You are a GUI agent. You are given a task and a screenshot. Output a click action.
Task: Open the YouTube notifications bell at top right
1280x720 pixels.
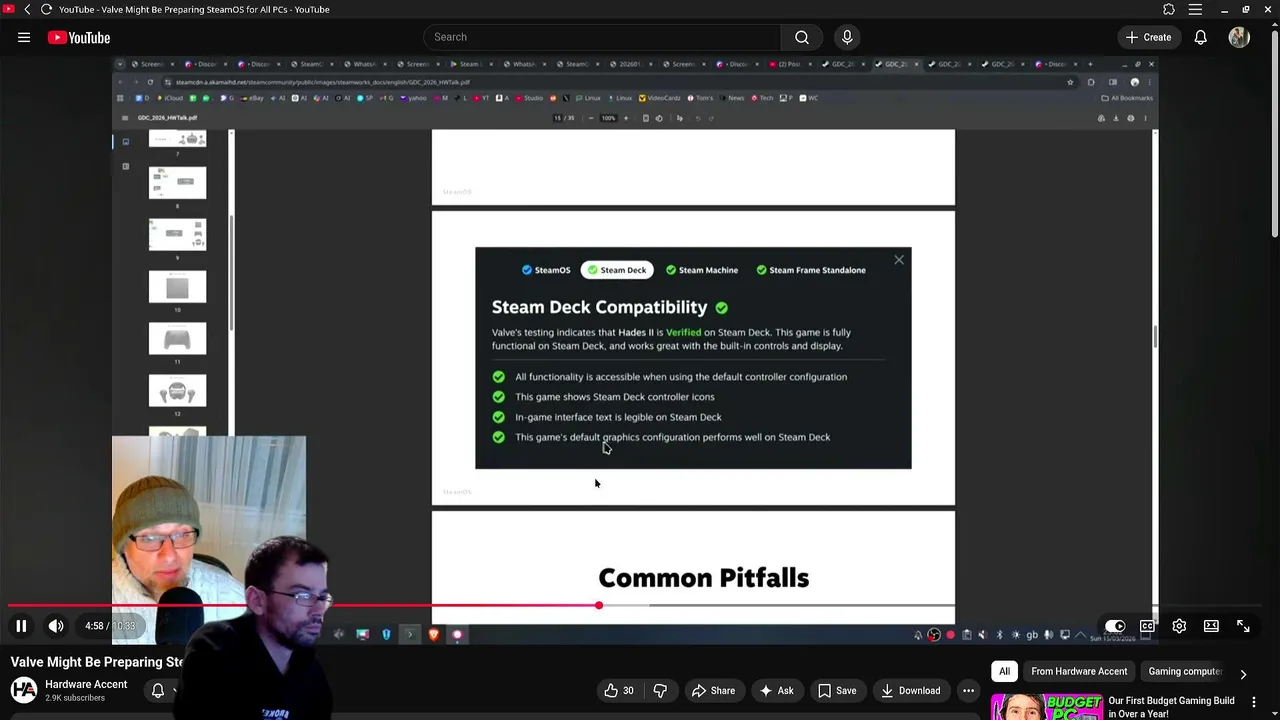tap(1201, 37)
